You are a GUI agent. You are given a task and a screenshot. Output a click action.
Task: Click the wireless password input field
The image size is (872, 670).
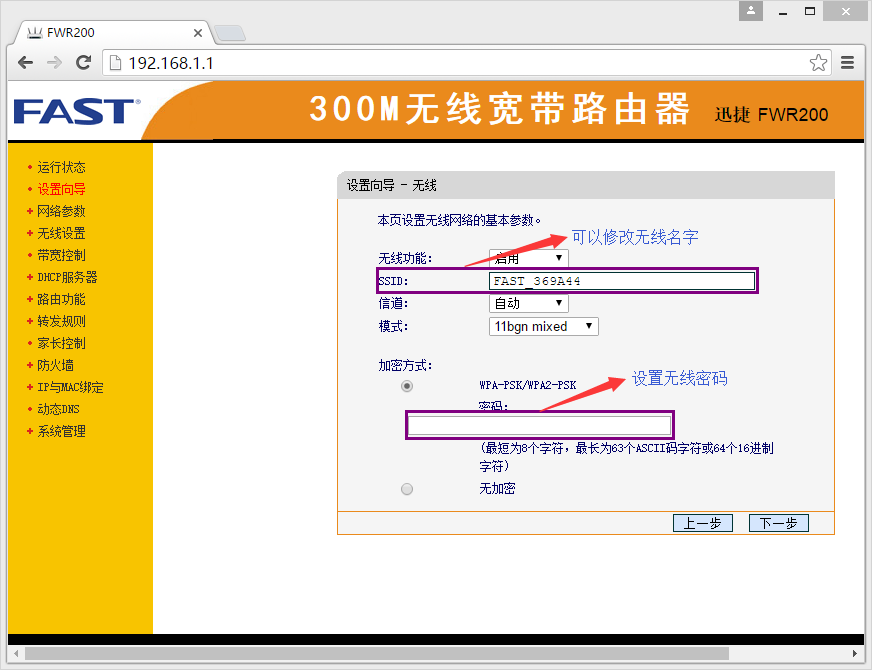pos(539,426)
